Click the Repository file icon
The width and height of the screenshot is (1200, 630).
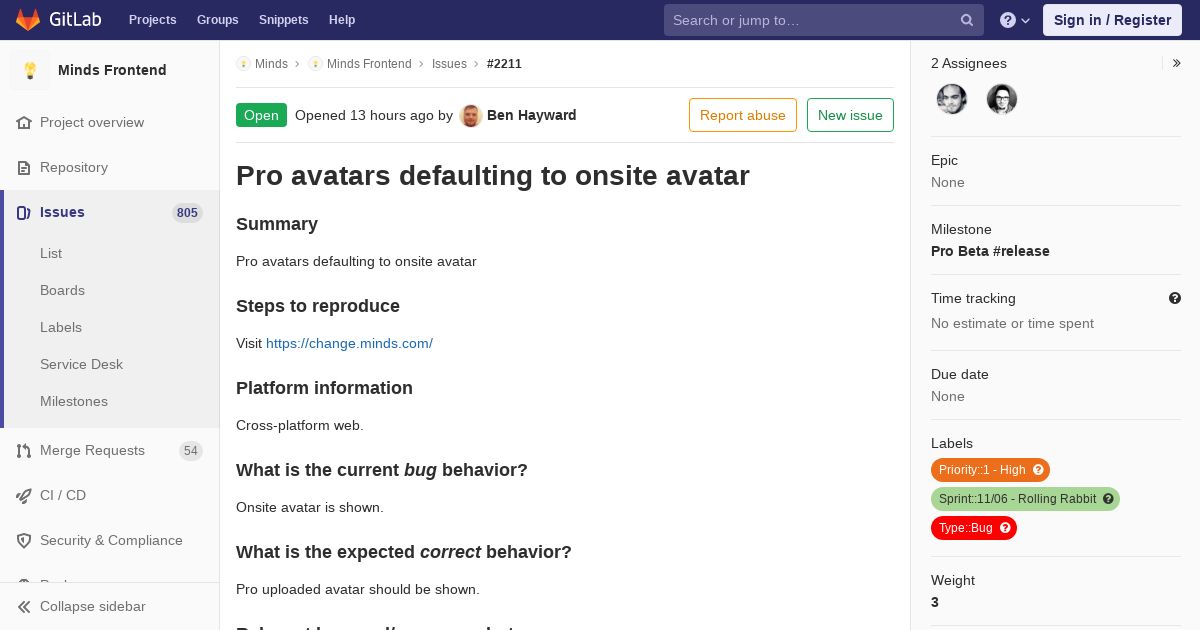tap(24, 167)
